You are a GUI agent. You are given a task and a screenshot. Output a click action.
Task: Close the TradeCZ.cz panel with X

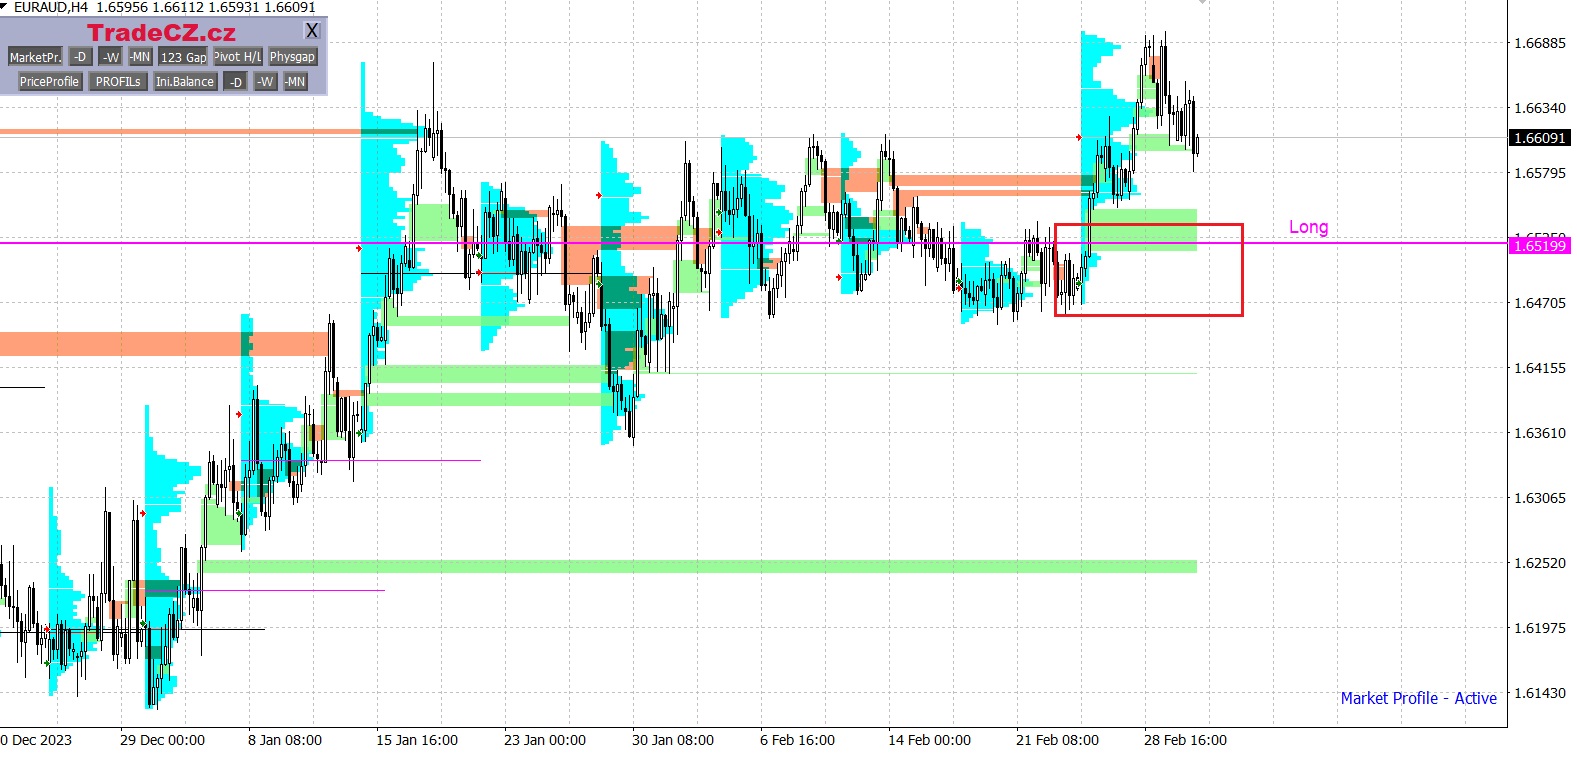coord(312,32)
